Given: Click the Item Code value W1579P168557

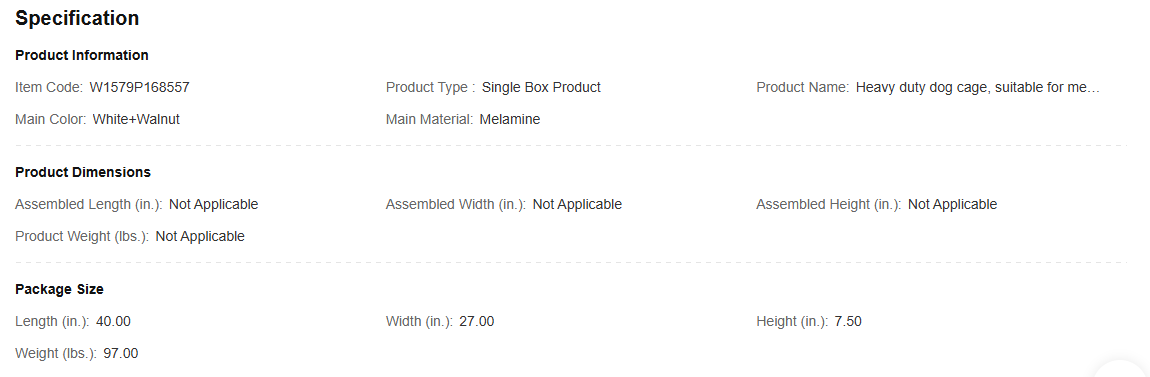Looking at the screenshot, I should pyautogui.click(x=139, y=87).
